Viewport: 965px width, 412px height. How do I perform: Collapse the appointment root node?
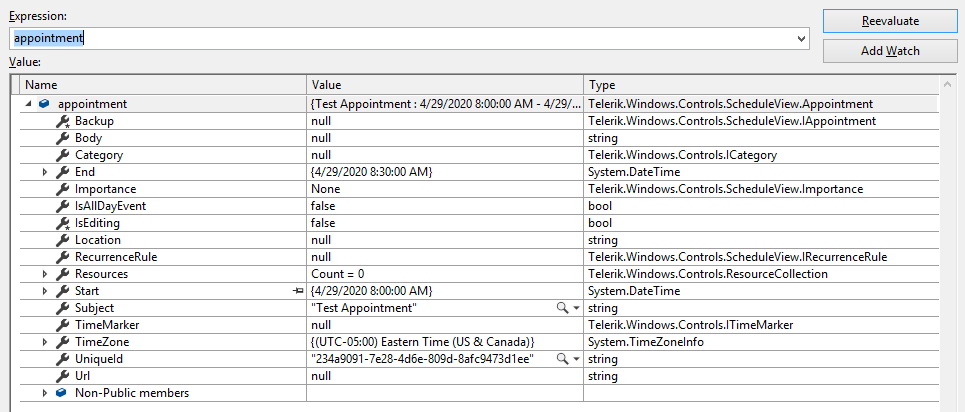28,104
